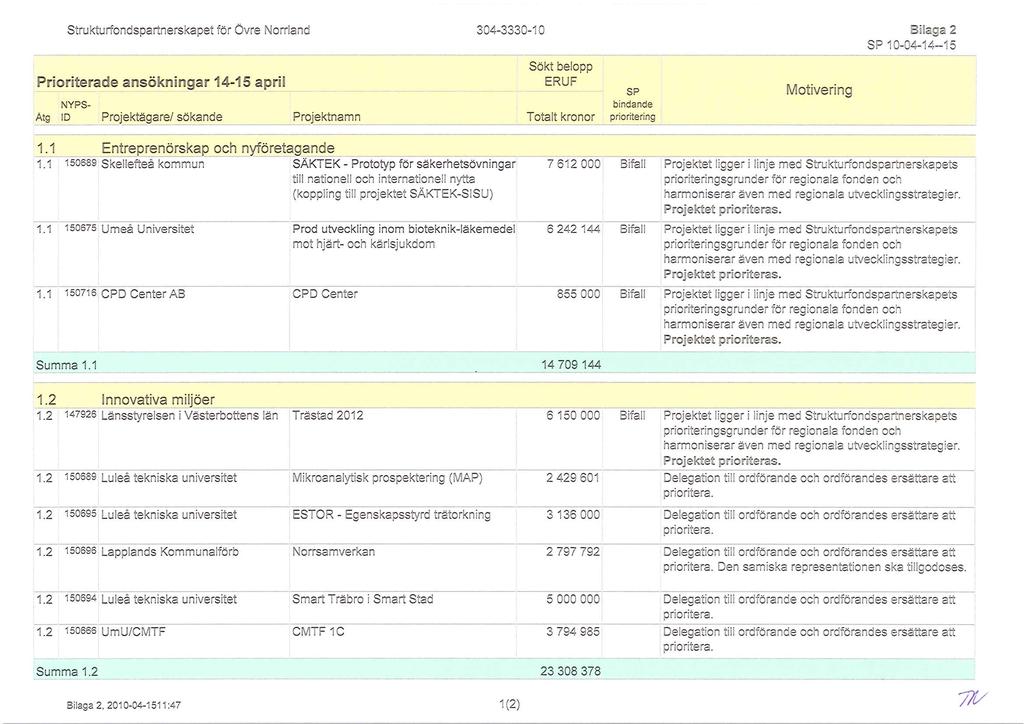Click 'Luleå tekniska universitet' in the Smart Träbro row

point(168,599)
